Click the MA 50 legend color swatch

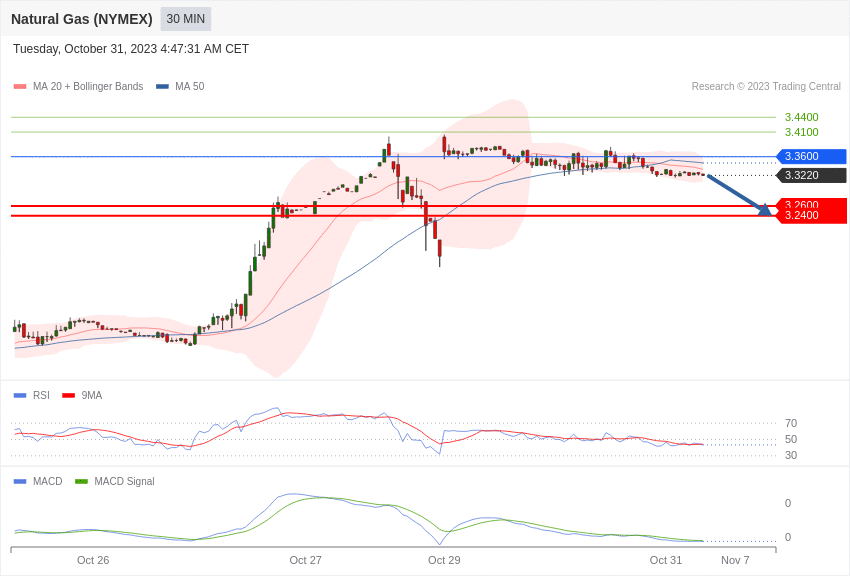pyautogui.click(x=162, y=87)
